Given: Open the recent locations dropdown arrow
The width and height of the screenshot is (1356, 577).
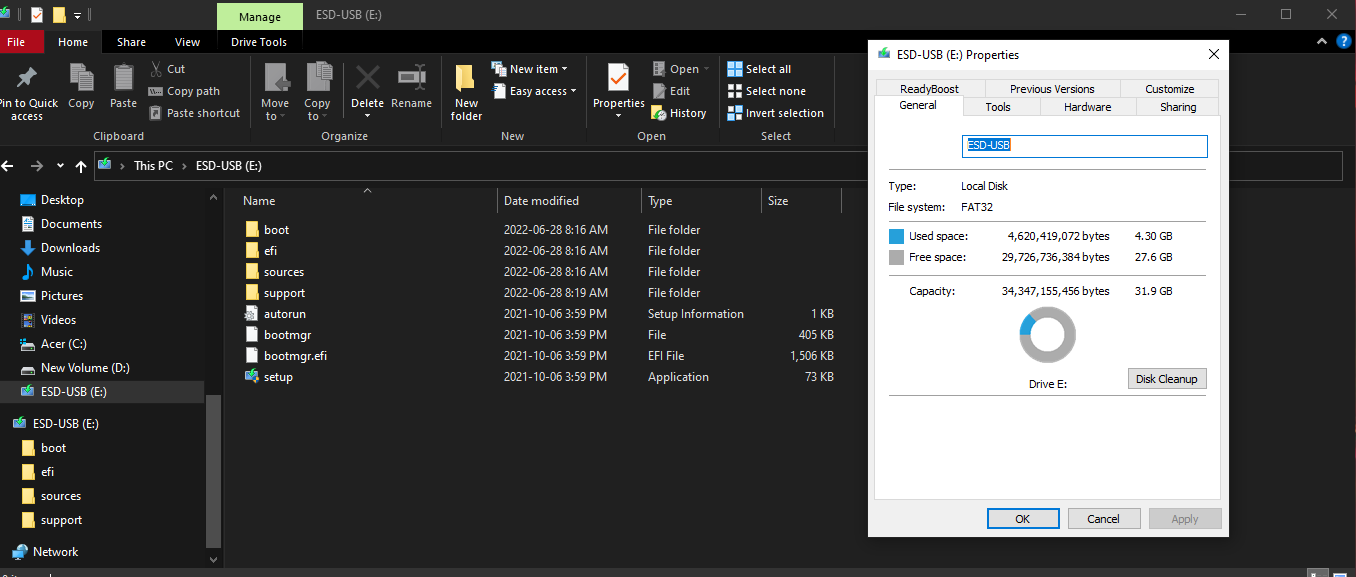Looking at the screenshot, I should pos(61,166).
